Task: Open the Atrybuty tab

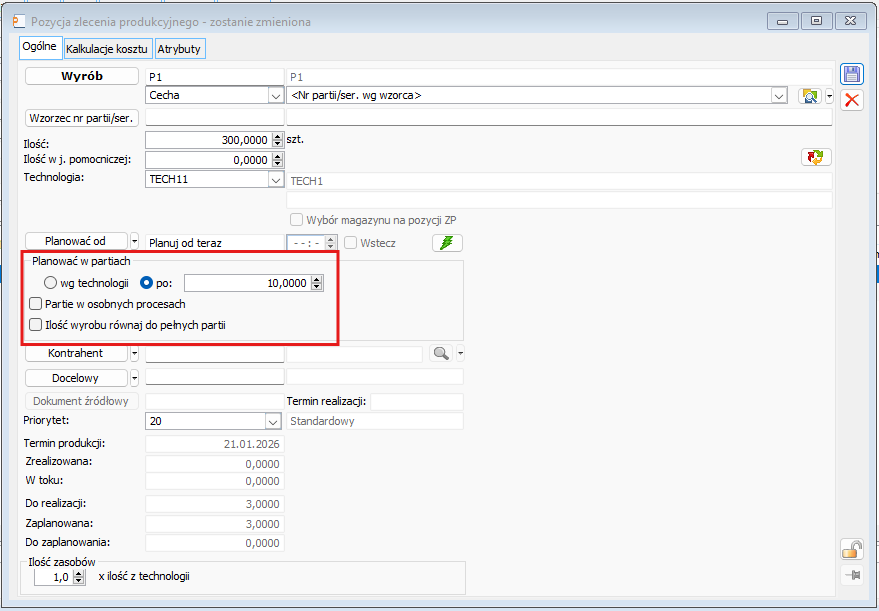Action: (x=179, y=48)
